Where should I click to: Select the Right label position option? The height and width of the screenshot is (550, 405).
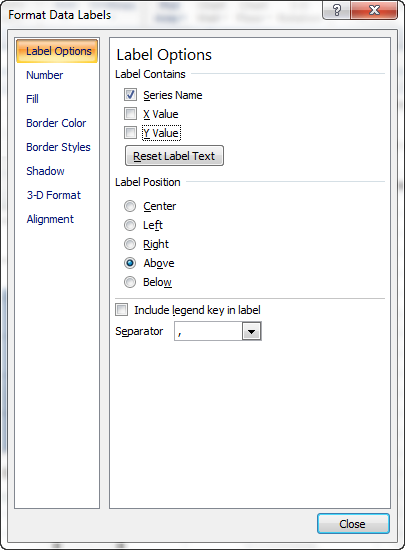(130, 244)
